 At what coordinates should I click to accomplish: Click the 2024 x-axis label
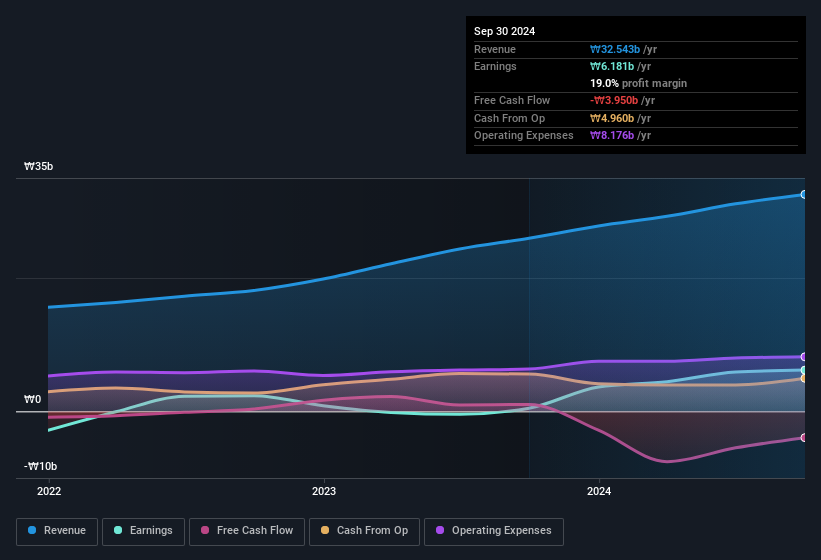[599, 491]
